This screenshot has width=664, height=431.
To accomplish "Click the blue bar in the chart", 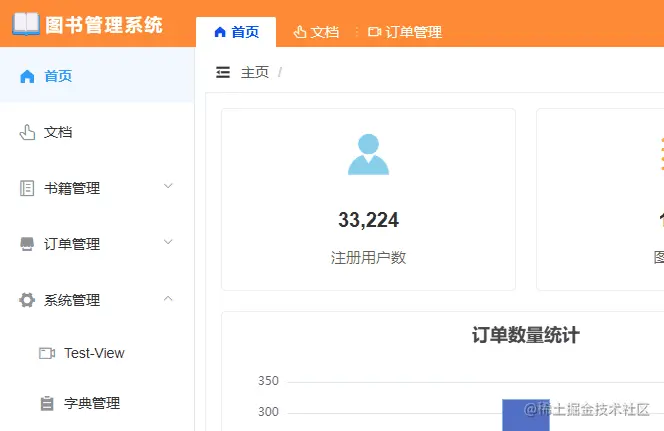I will [x=526, y=415].
